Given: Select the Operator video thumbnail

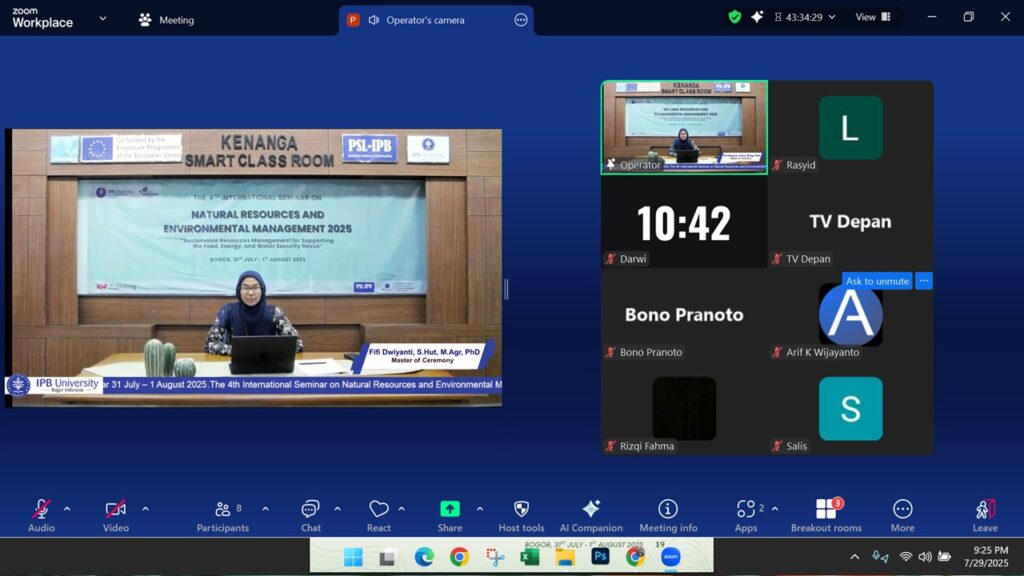Looking at the screenshot, I should pyautogui.click(x=684, y=127).
